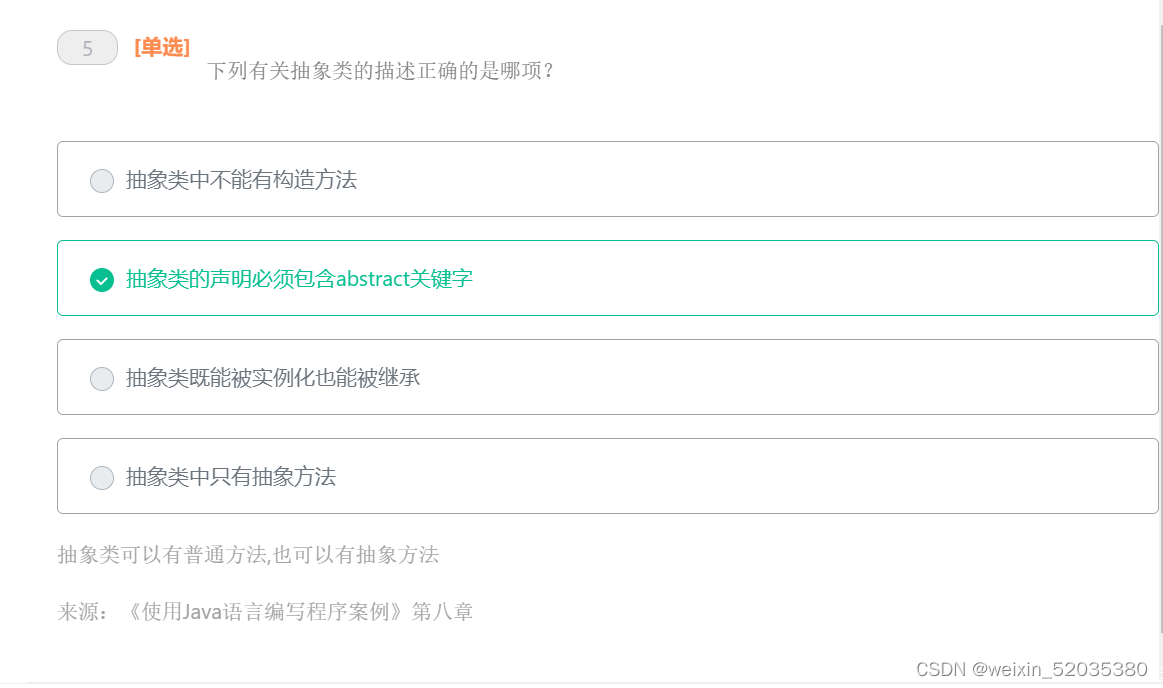Click the question text about 抽象类
The image size is (1163, 688).
click(x=378, y=71)
